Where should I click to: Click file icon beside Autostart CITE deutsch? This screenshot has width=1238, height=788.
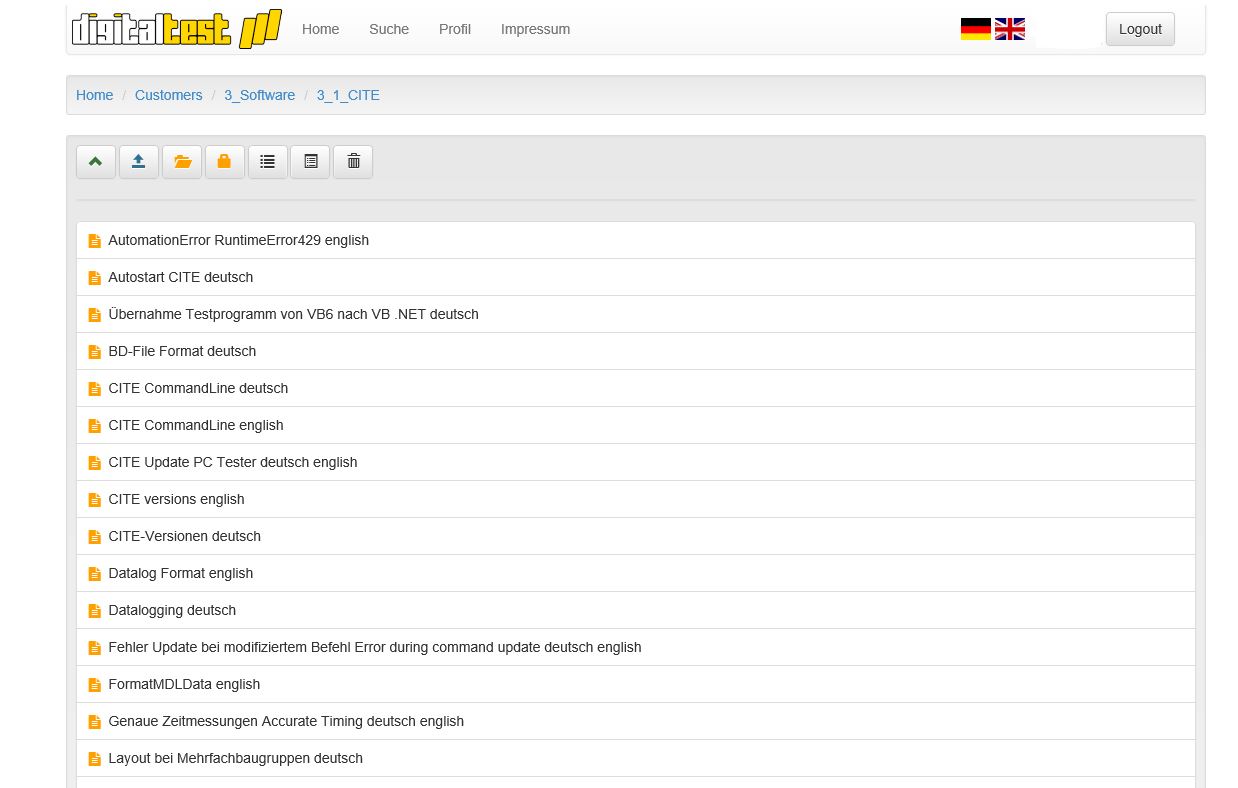tap(95, 278)
